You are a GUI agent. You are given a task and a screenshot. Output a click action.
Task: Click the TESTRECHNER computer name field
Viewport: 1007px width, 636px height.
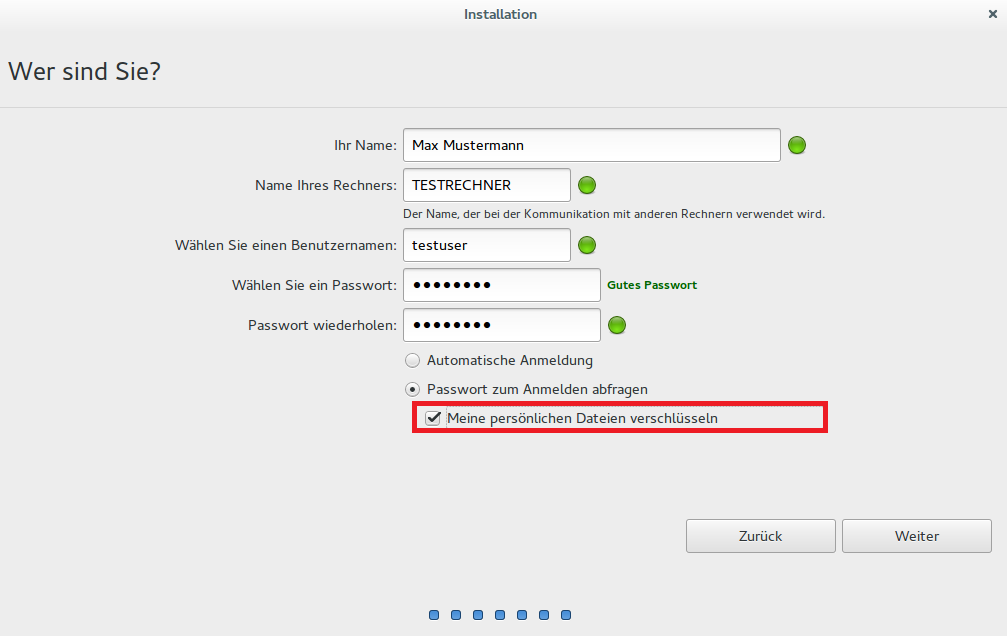coord(486,185)
